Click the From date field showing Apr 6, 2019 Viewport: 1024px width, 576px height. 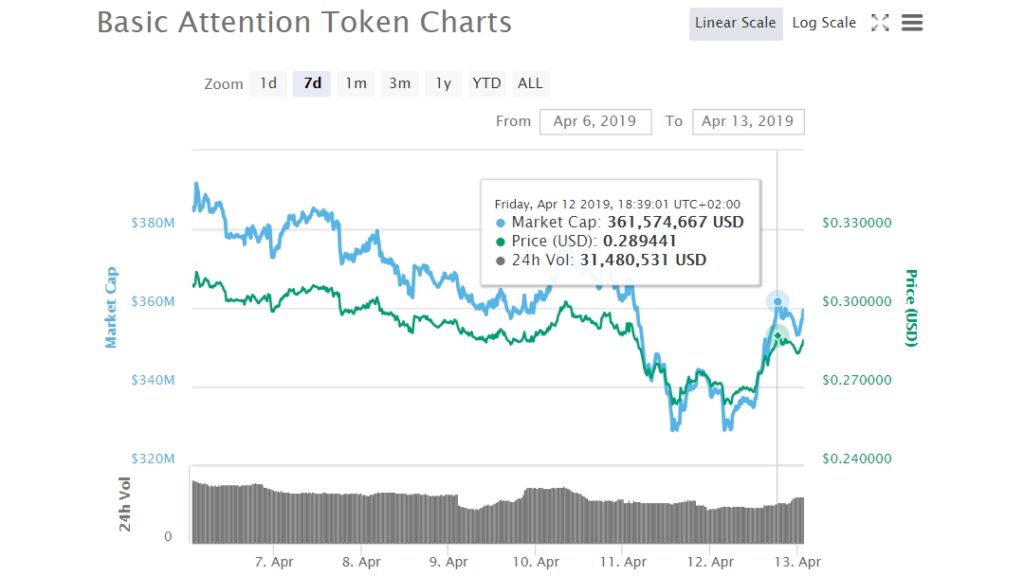point(595,121)
